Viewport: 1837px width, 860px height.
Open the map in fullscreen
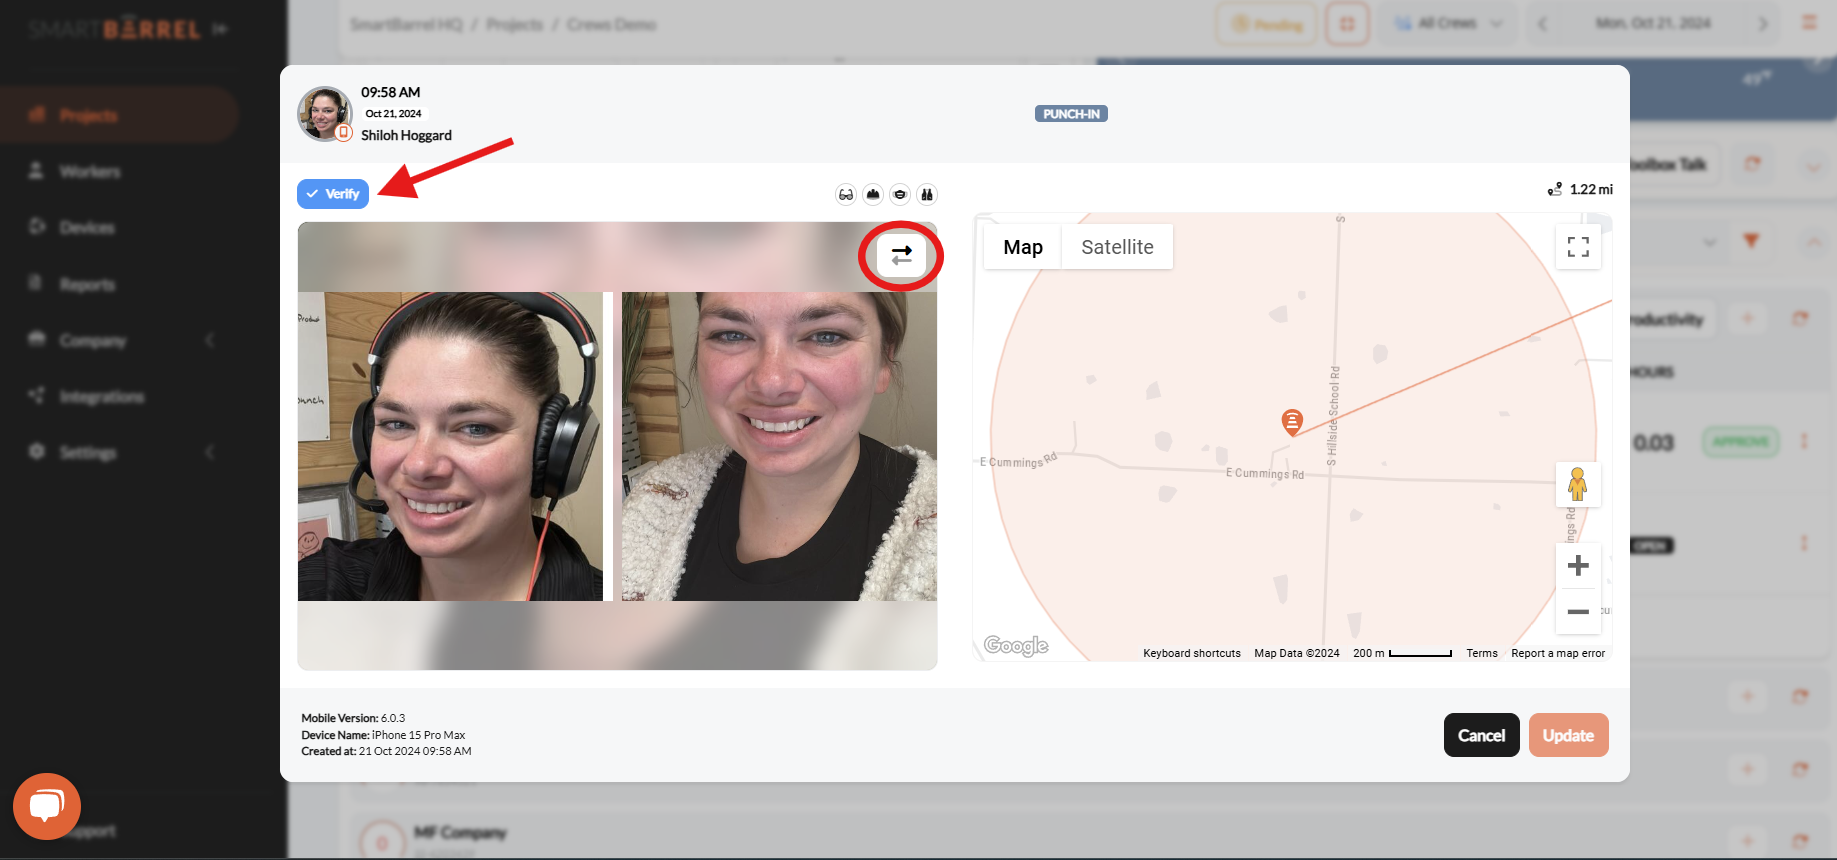tap(1578, 247)
